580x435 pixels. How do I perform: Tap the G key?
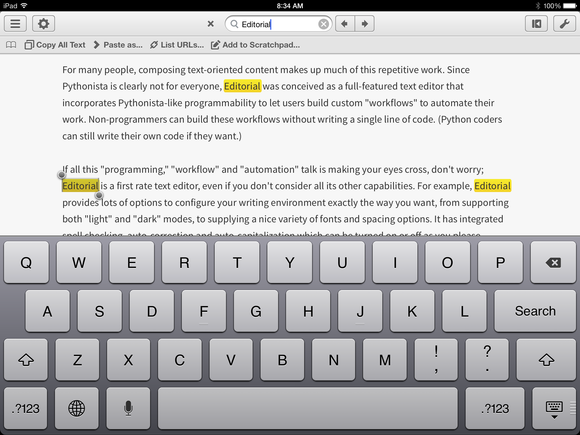[x=256, y=311]
